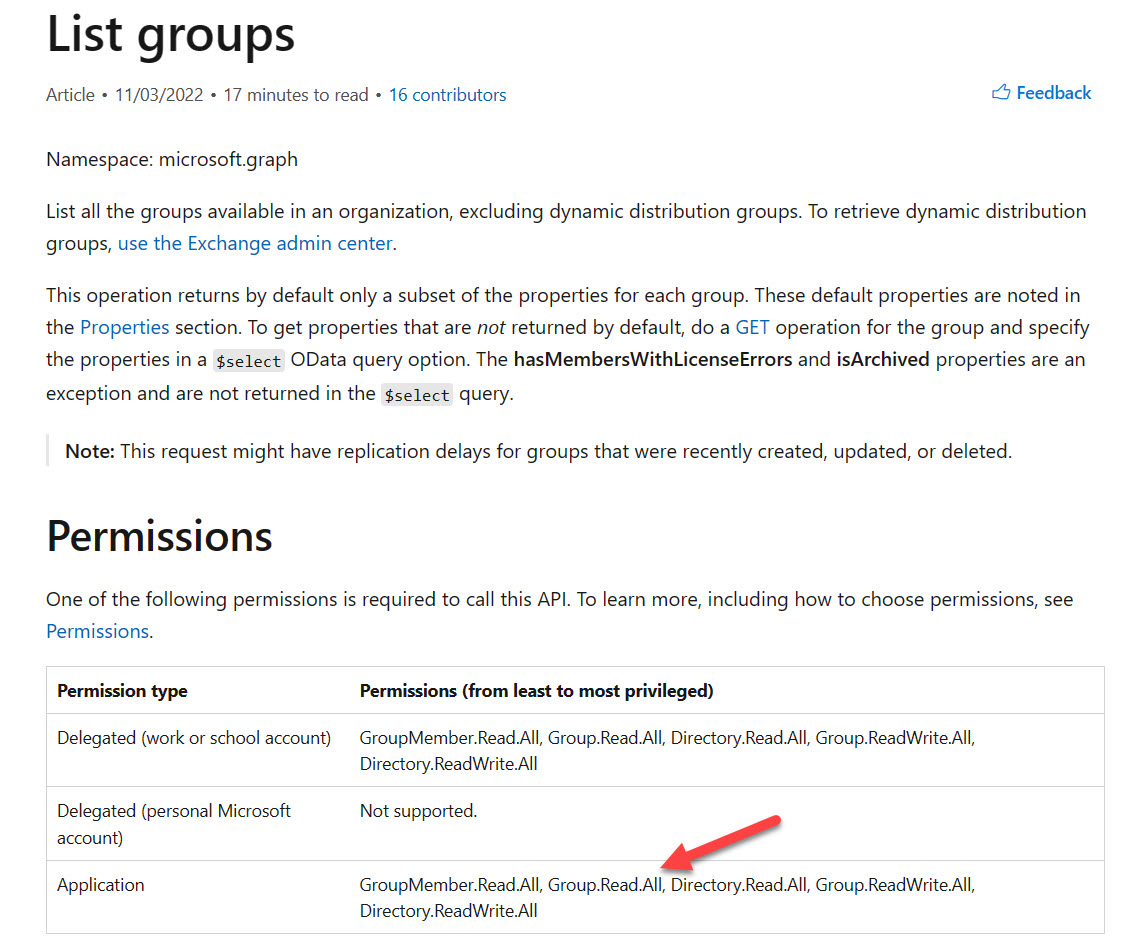Click the List groups page heading

[171, 35]
